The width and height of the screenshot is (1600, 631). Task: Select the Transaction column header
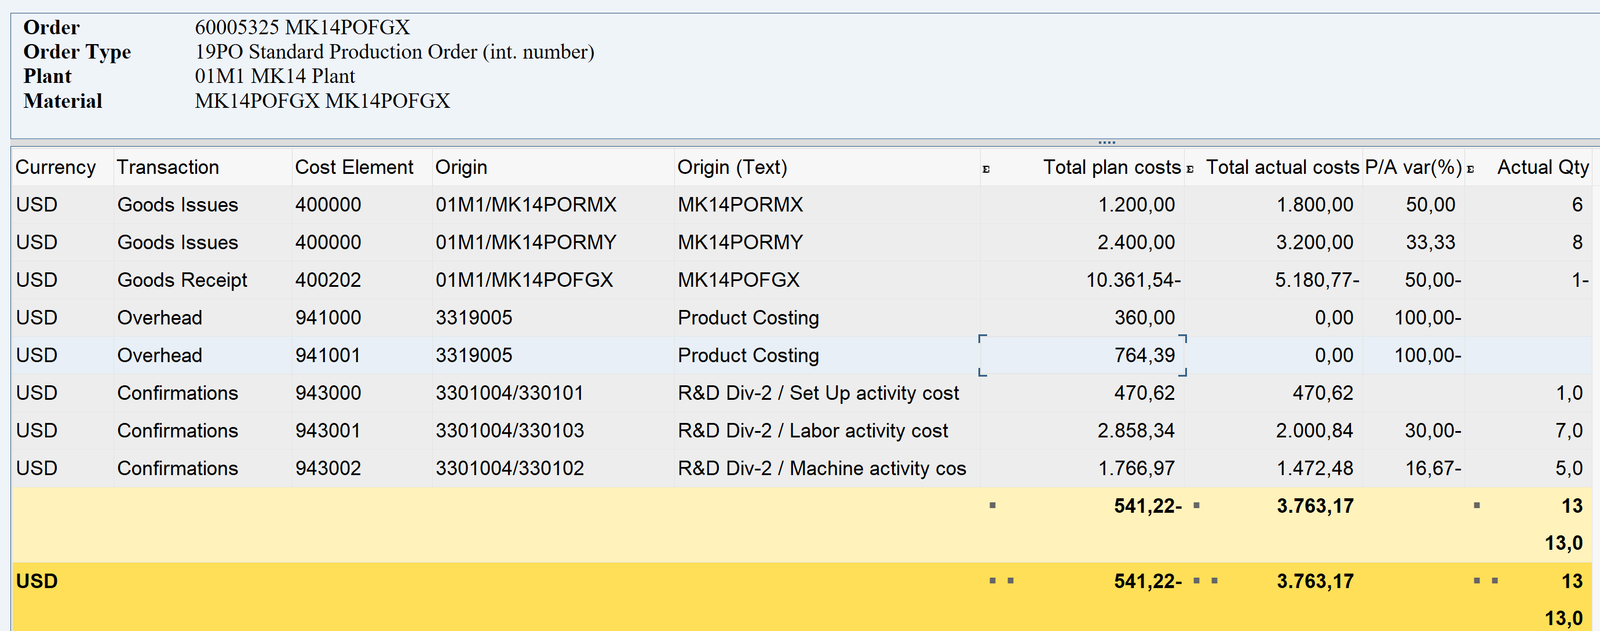168,167
